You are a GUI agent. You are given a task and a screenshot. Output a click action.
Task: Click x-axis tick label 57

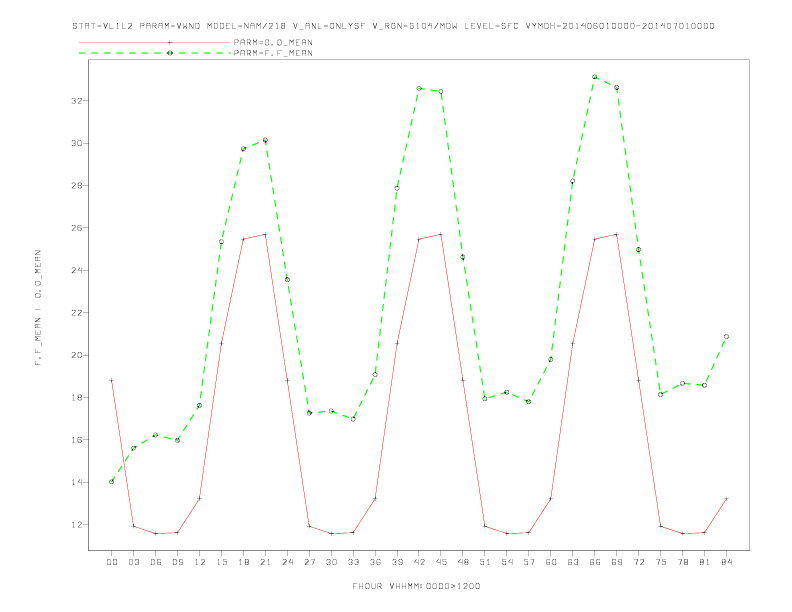point(529,562)
